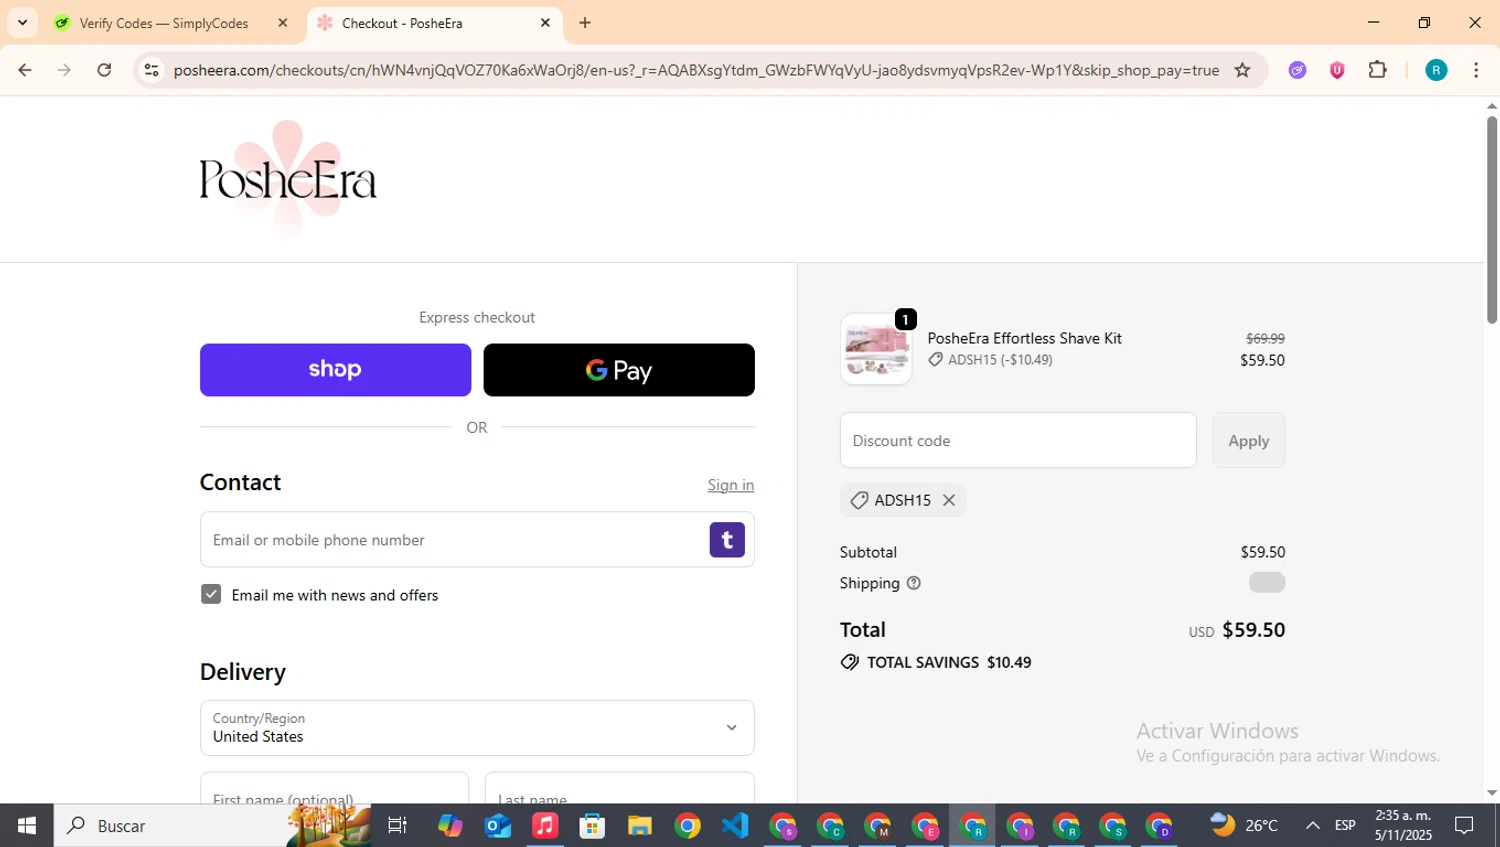Select Checkout - PosheEra tab
The height and width of the screenshot is (847, 1500).
click(x=435, y=23)
